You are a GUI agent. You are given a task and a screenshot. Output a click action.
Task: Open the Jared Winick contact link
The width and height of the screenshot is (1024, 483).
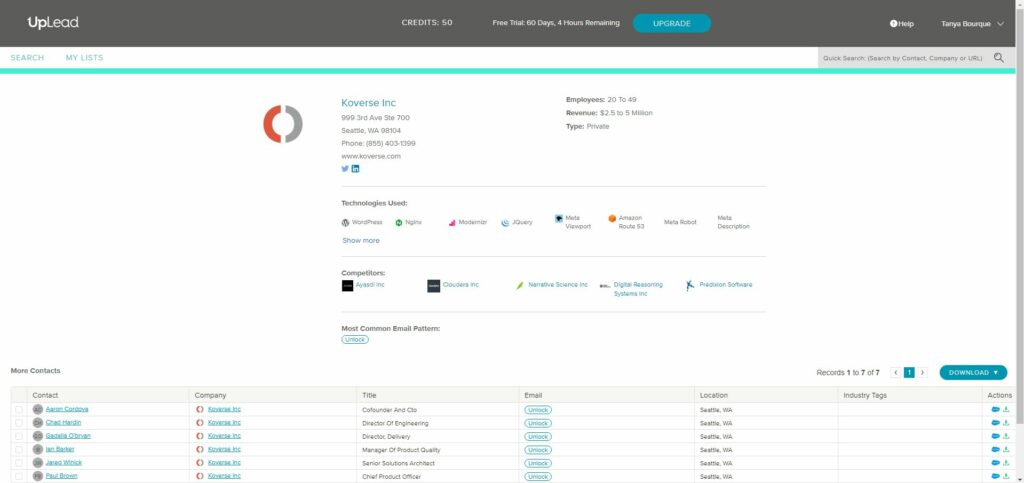point(63,462)
